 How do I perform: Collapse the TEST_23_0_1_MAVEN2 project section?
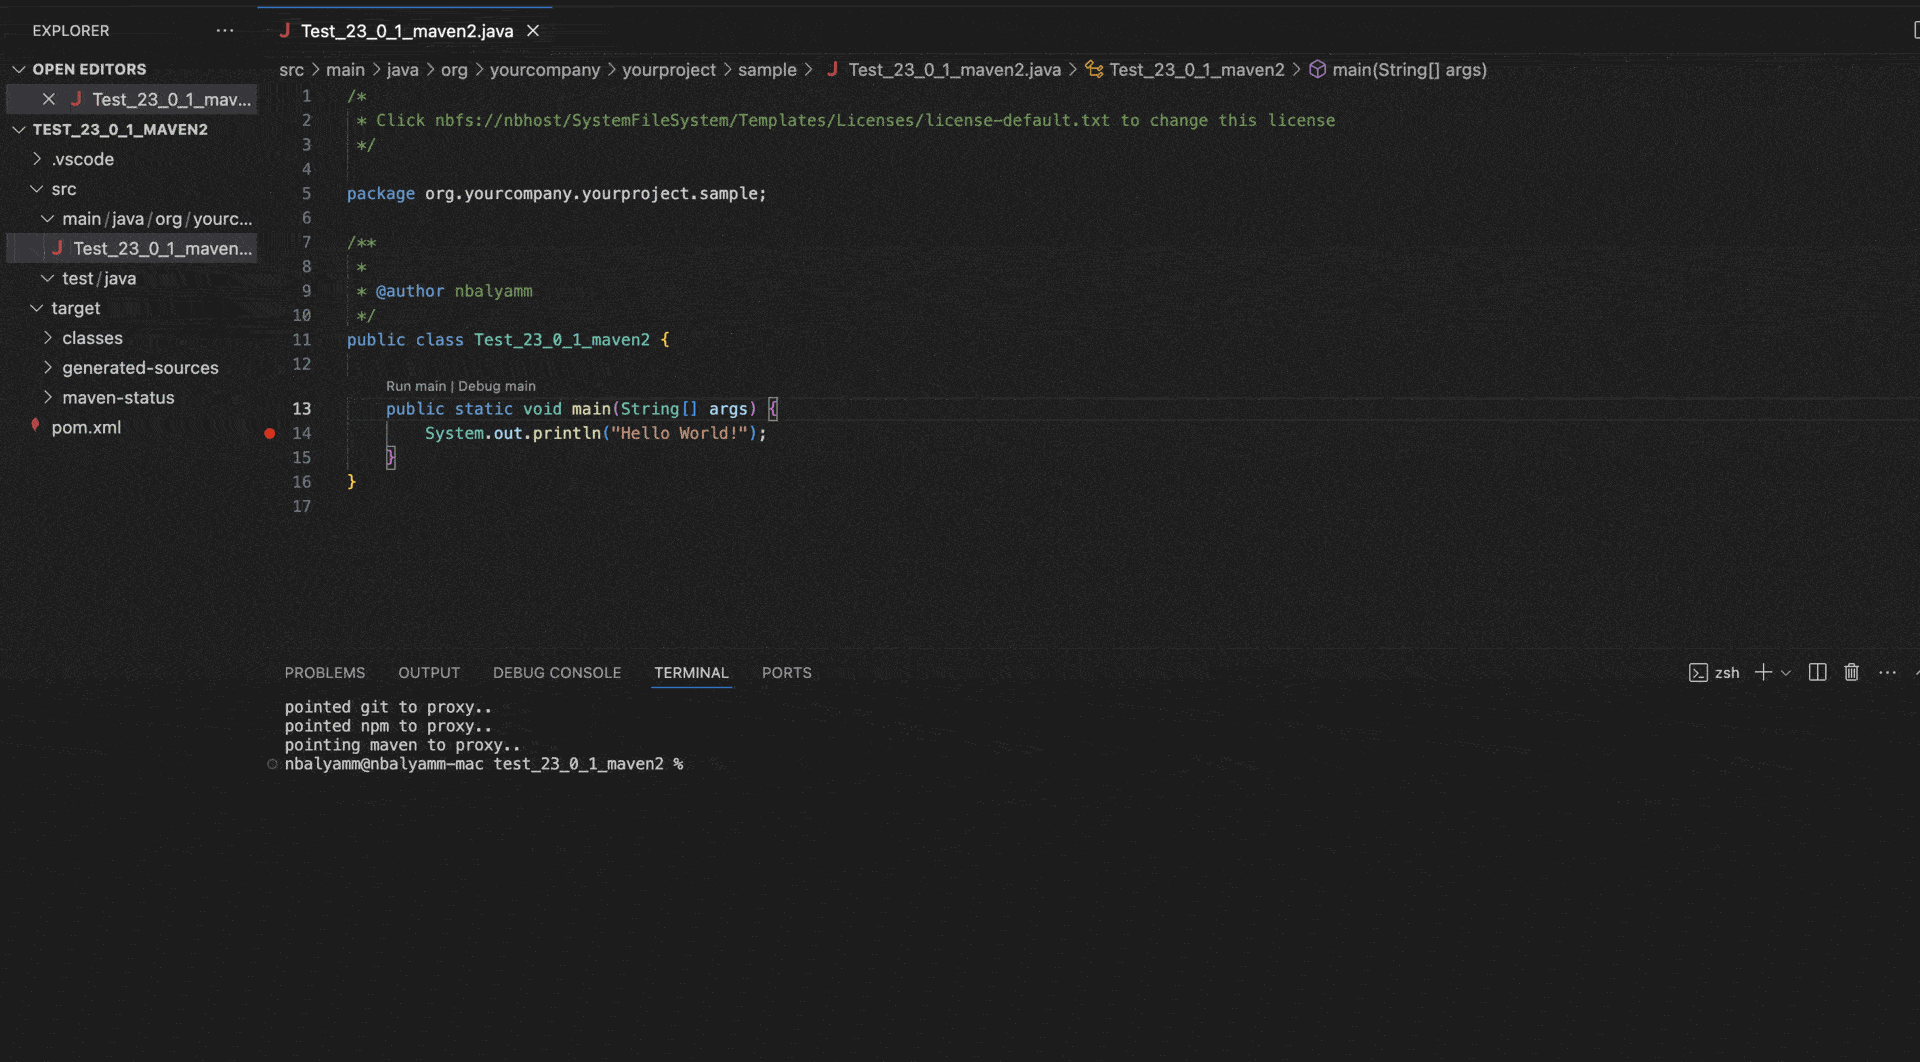point(18,129)
